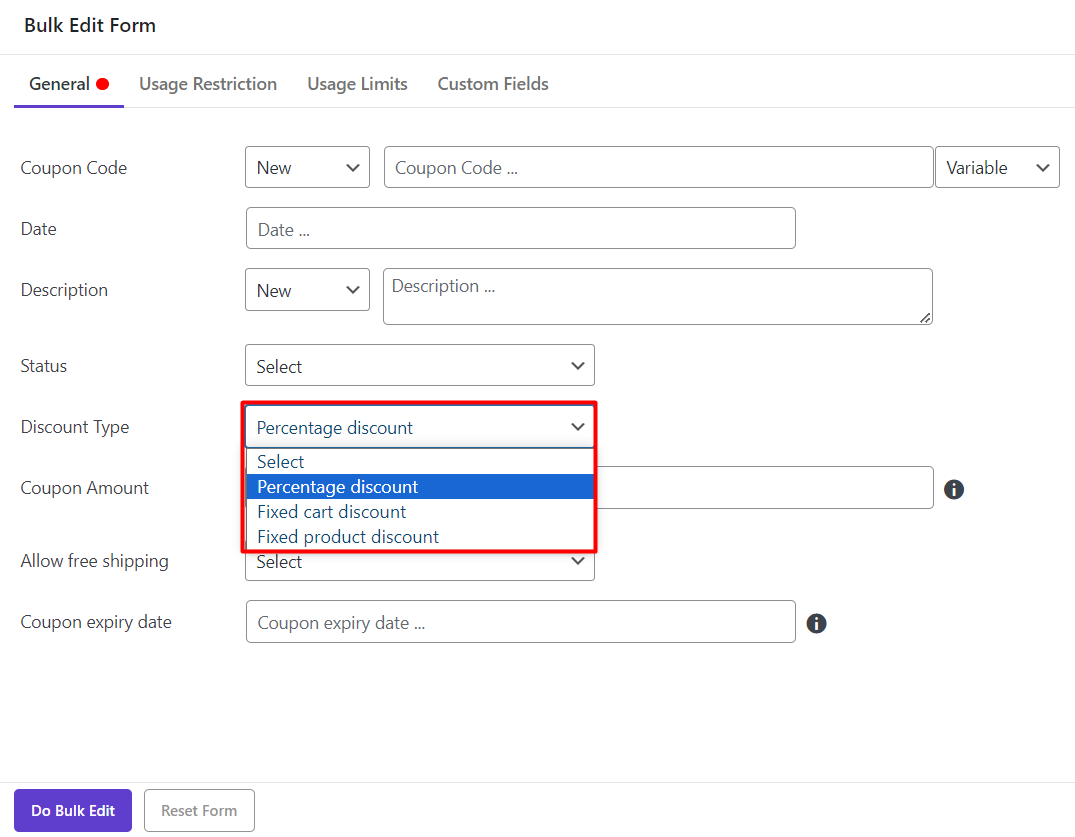Viewport: 1075px width, 837px height.
Task: Switch to the Usage Limits tab
Action: [x=357, y=84]
